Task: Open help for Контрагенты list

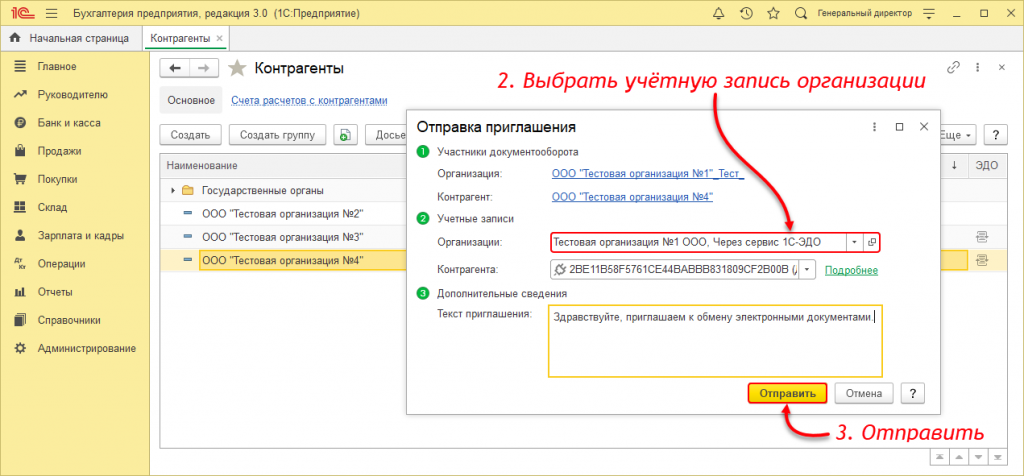Action: coord(995,135)
